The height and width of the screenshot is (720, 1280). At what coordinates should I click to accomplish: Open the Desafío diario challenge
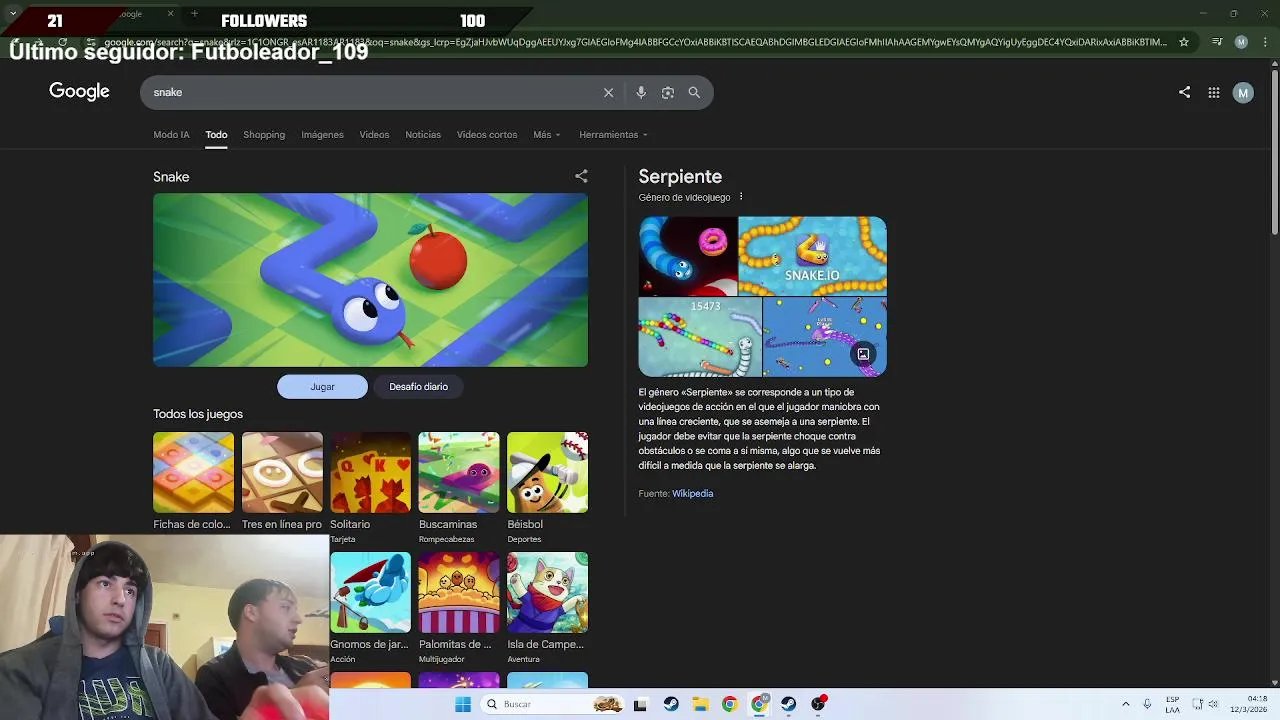click(418, 387)
